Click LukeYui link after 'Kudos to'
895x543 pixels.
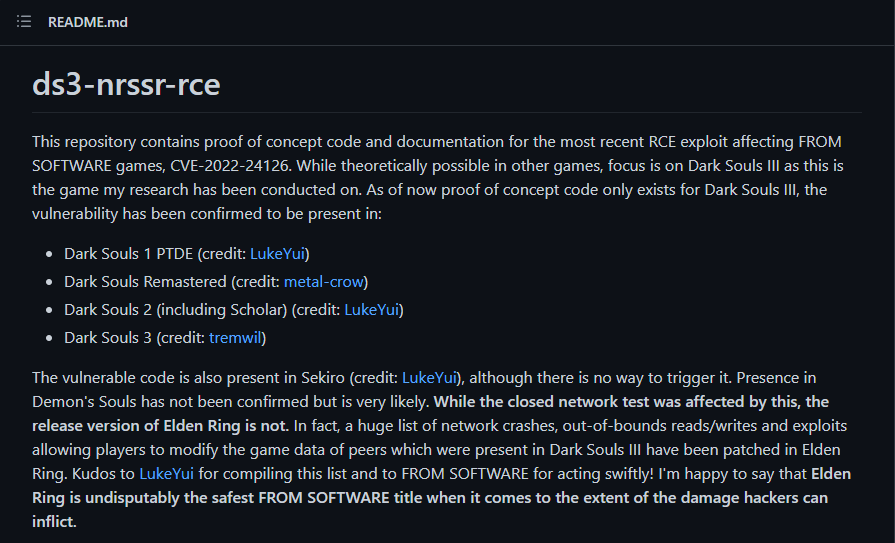[x=167, y=473]
